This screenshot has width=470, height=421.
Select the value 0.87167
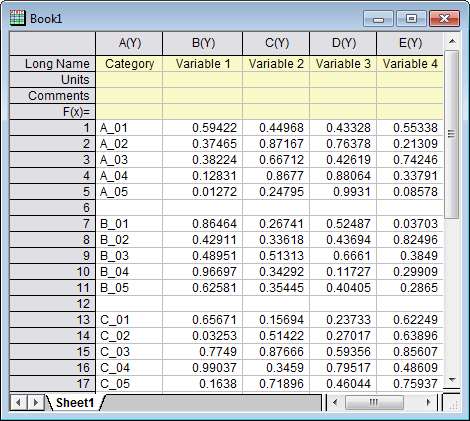[276, 144]
